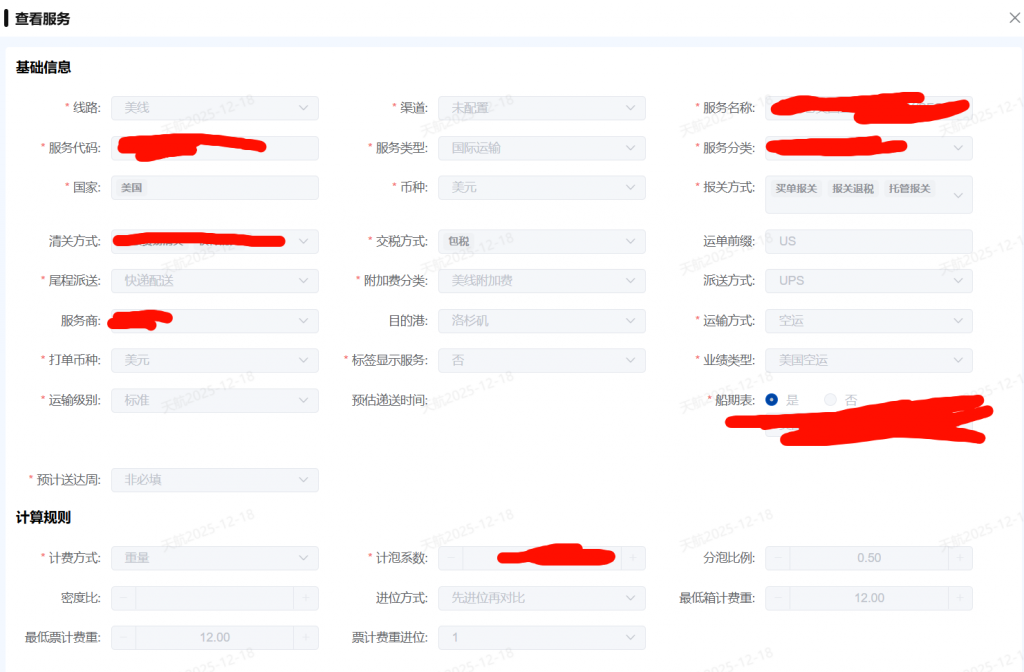The image size is (1024, 672).
Task: Expand the 渠道 dropdown
Action: tap(541, 108)
